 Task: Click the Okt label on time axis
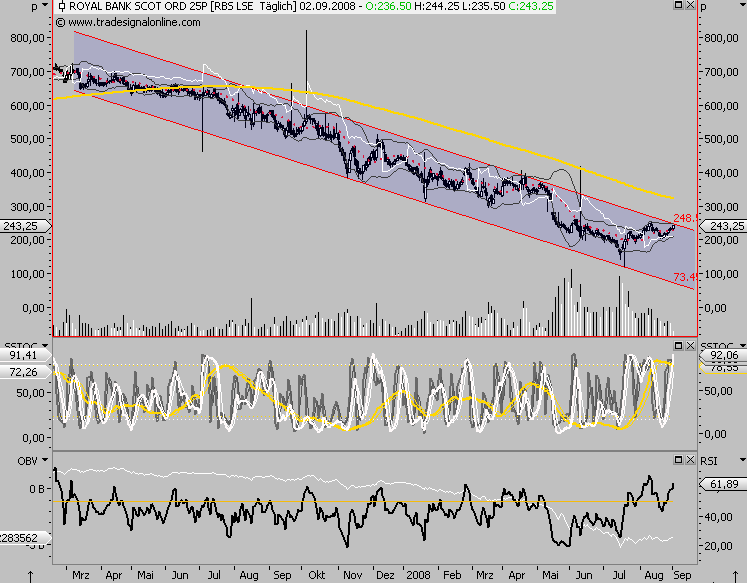click(316, 575)
